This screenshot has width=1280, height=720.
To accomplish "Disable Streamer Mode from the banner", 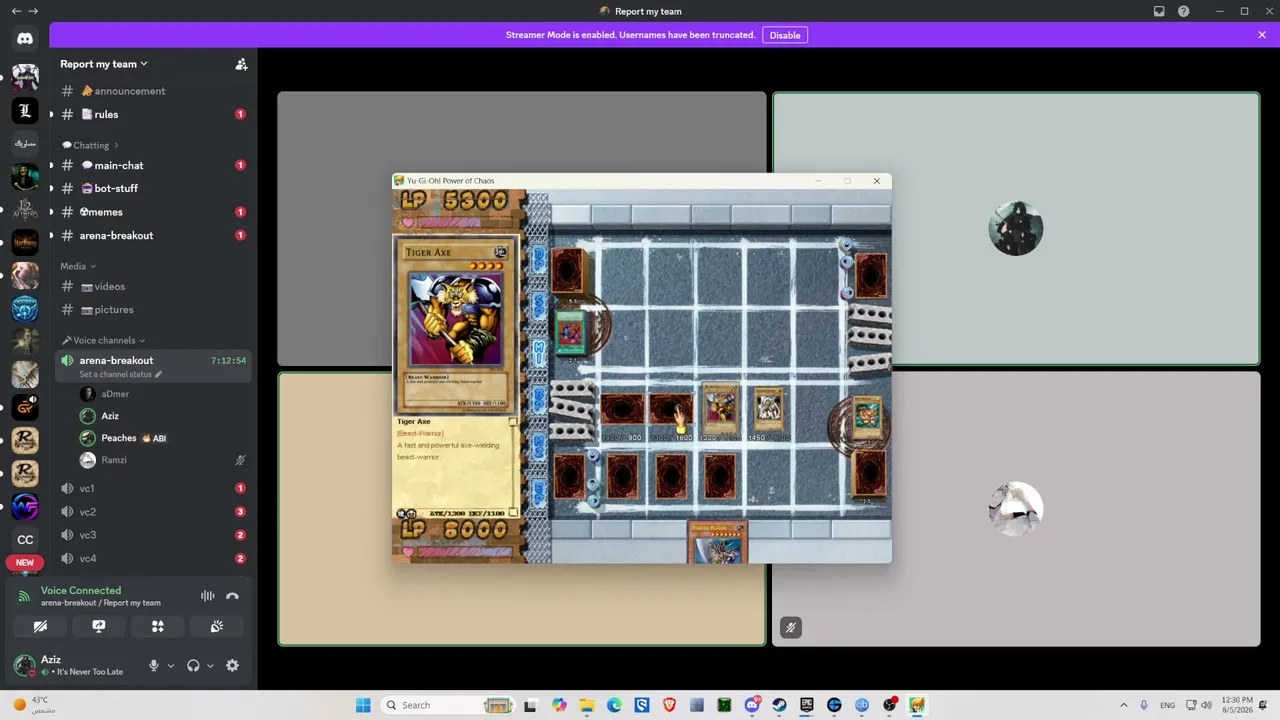I will (785, 35).
